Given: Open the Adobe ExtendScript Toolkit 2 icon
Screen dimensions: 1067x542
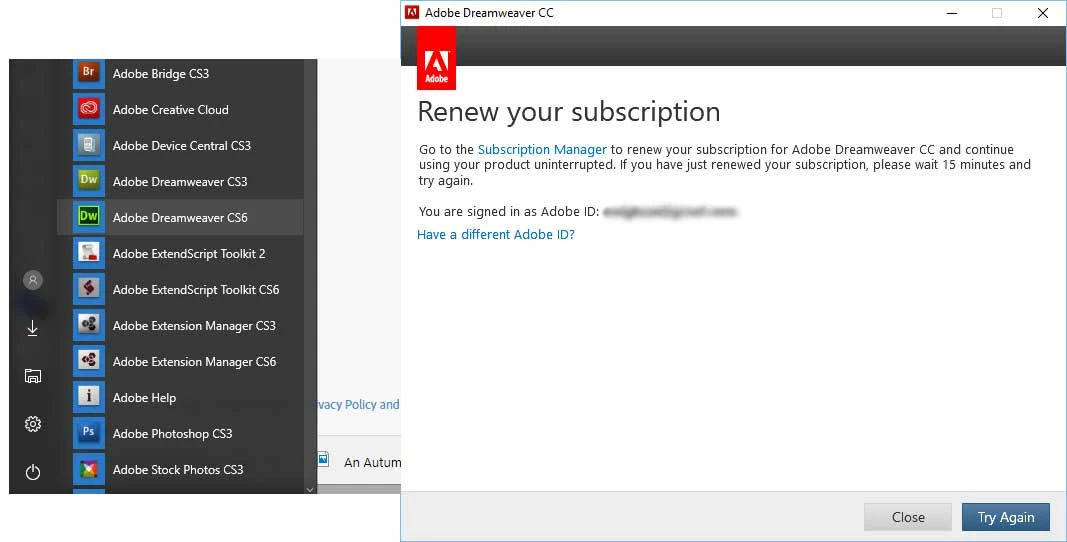Looking at the screenshot, I should tap(88, 253).
